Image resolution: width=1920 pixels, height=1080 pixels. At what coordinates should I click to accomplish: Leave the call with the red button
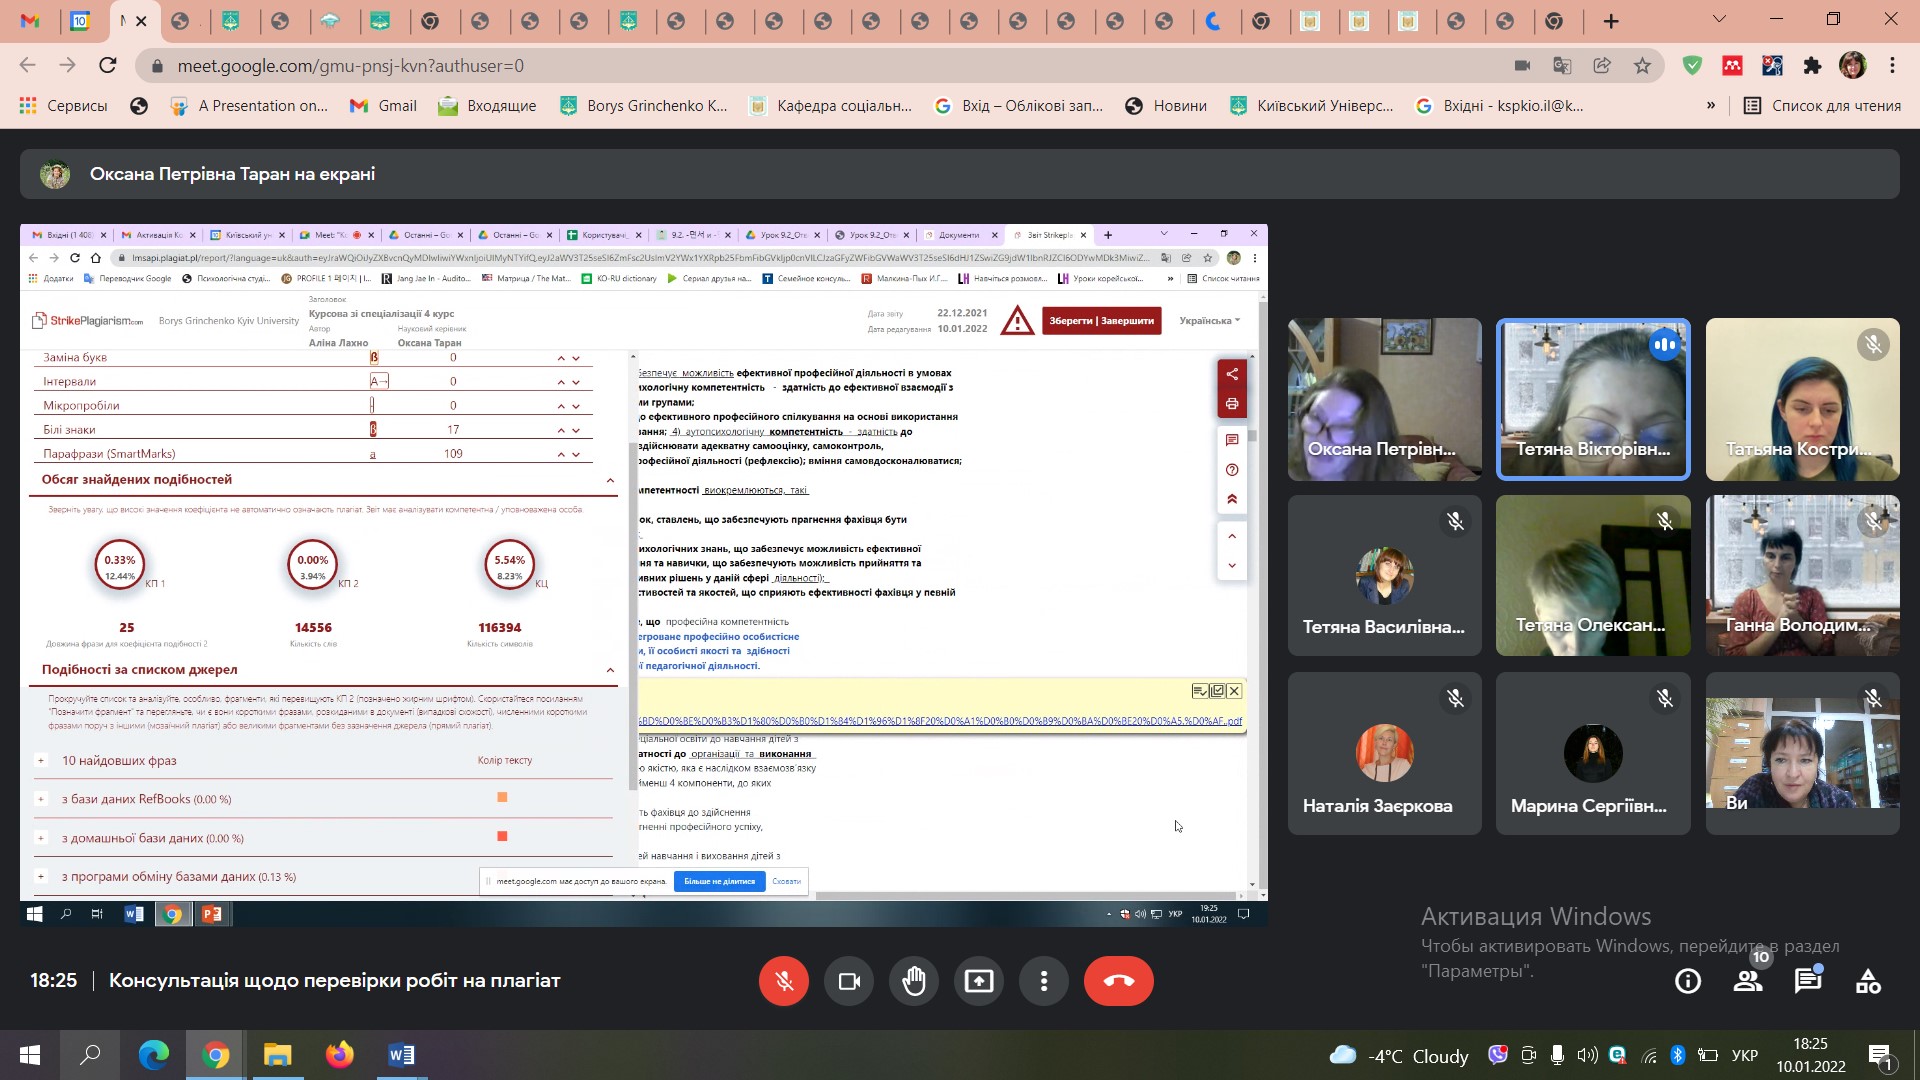click(1118, 981)
